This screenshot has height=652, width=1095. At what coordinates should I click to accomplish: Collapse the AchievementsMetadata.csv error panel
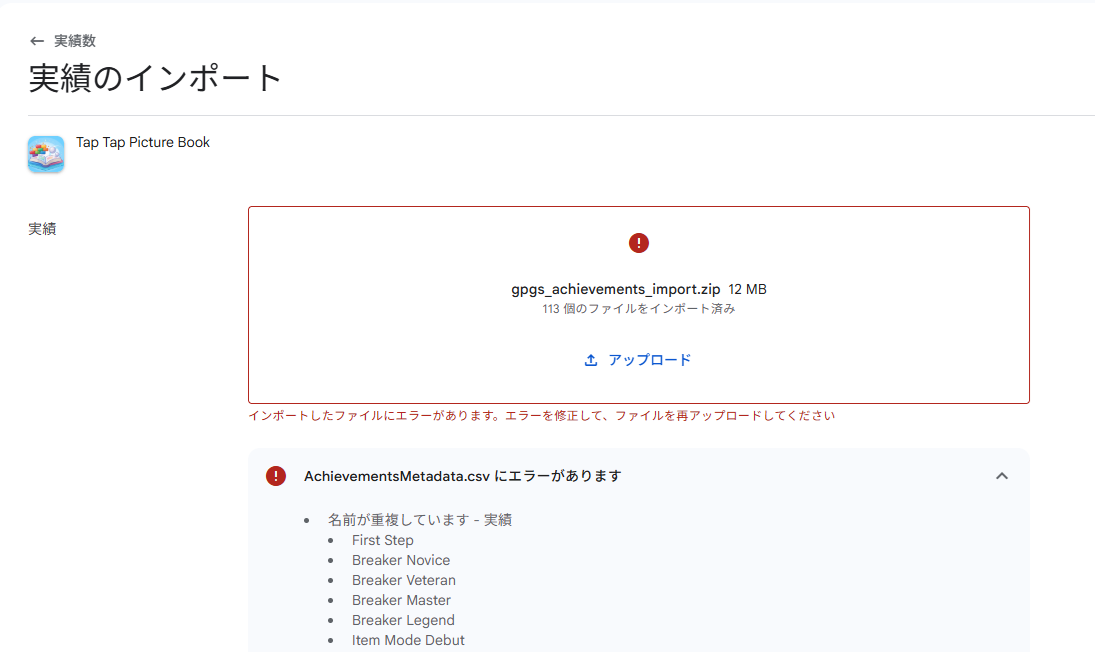(1001, 476)
